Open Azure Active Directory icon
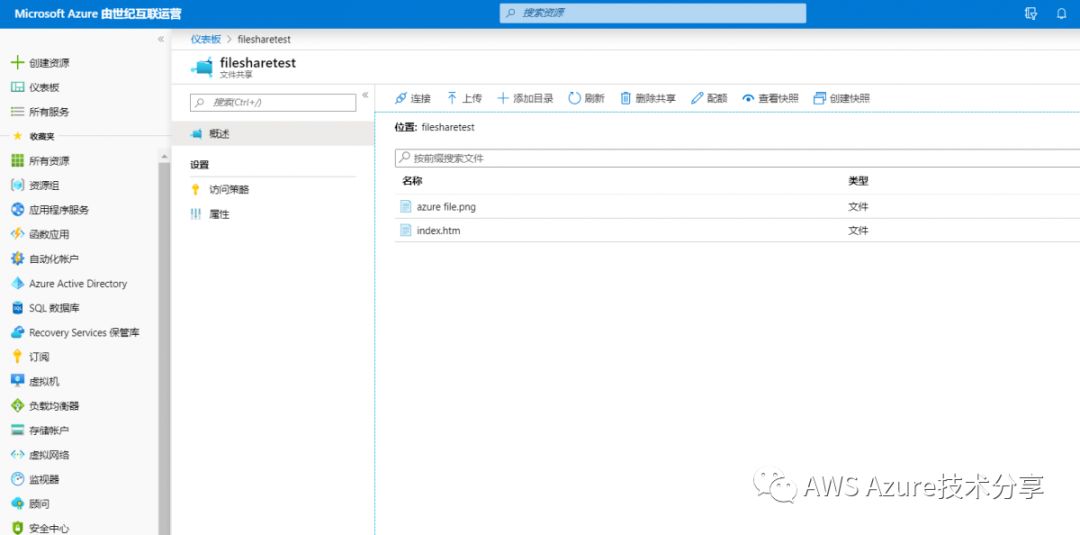Screen dimensions: 1080x535 point(17,283)
